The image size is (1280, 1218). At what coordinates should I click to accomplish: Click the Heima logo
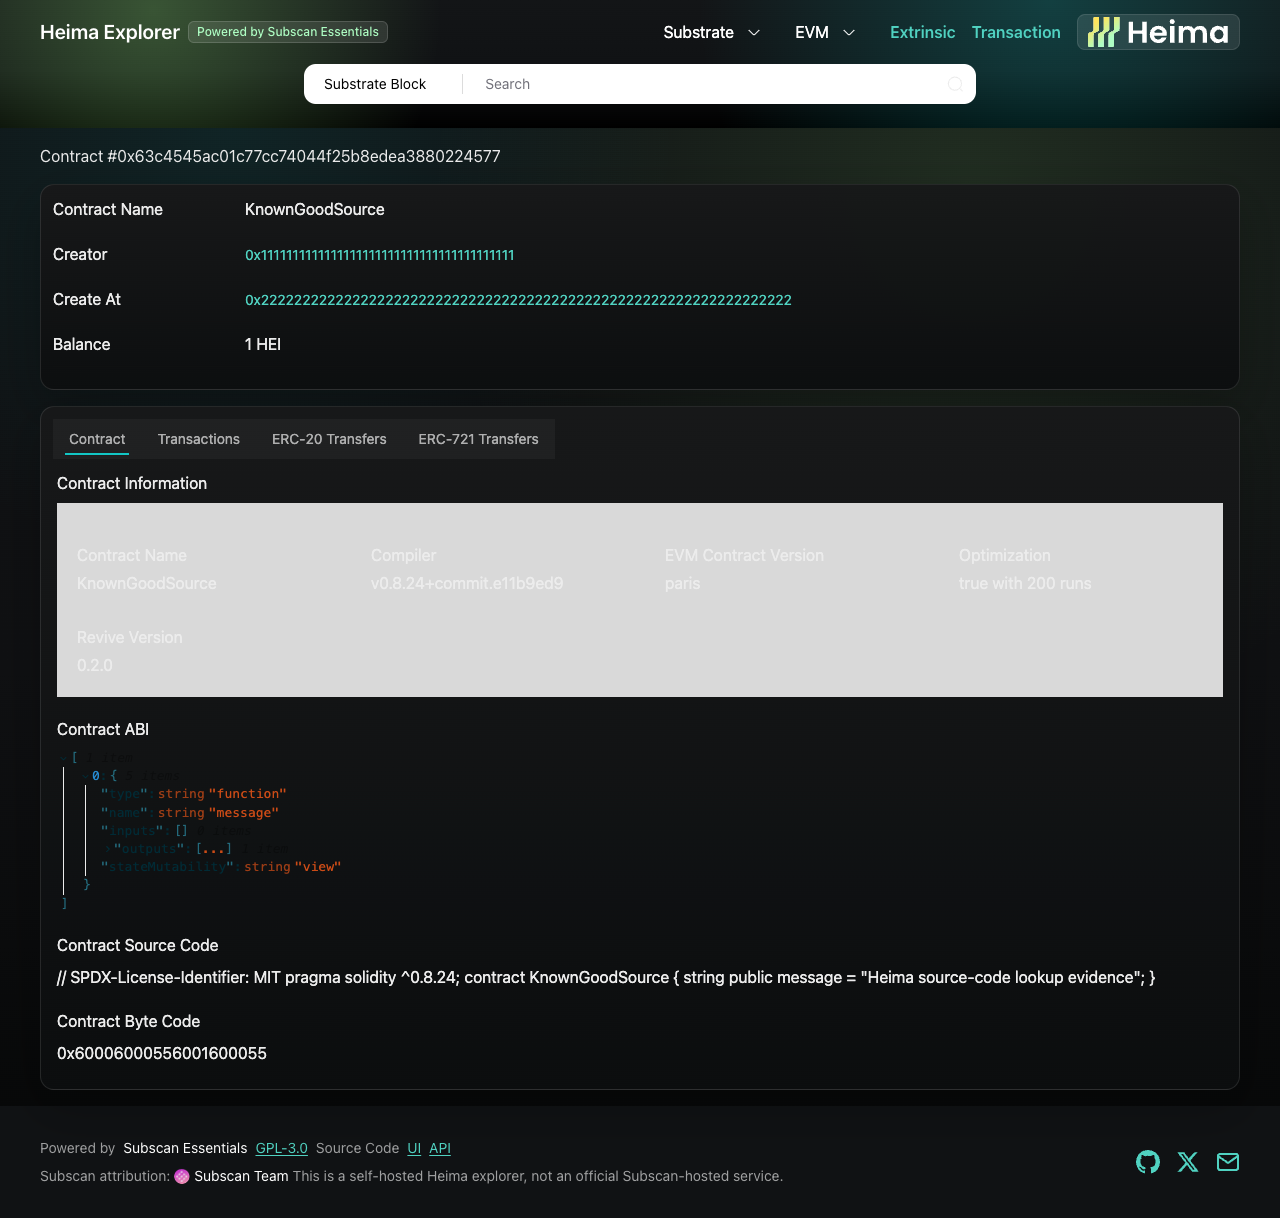point(1158,32)
